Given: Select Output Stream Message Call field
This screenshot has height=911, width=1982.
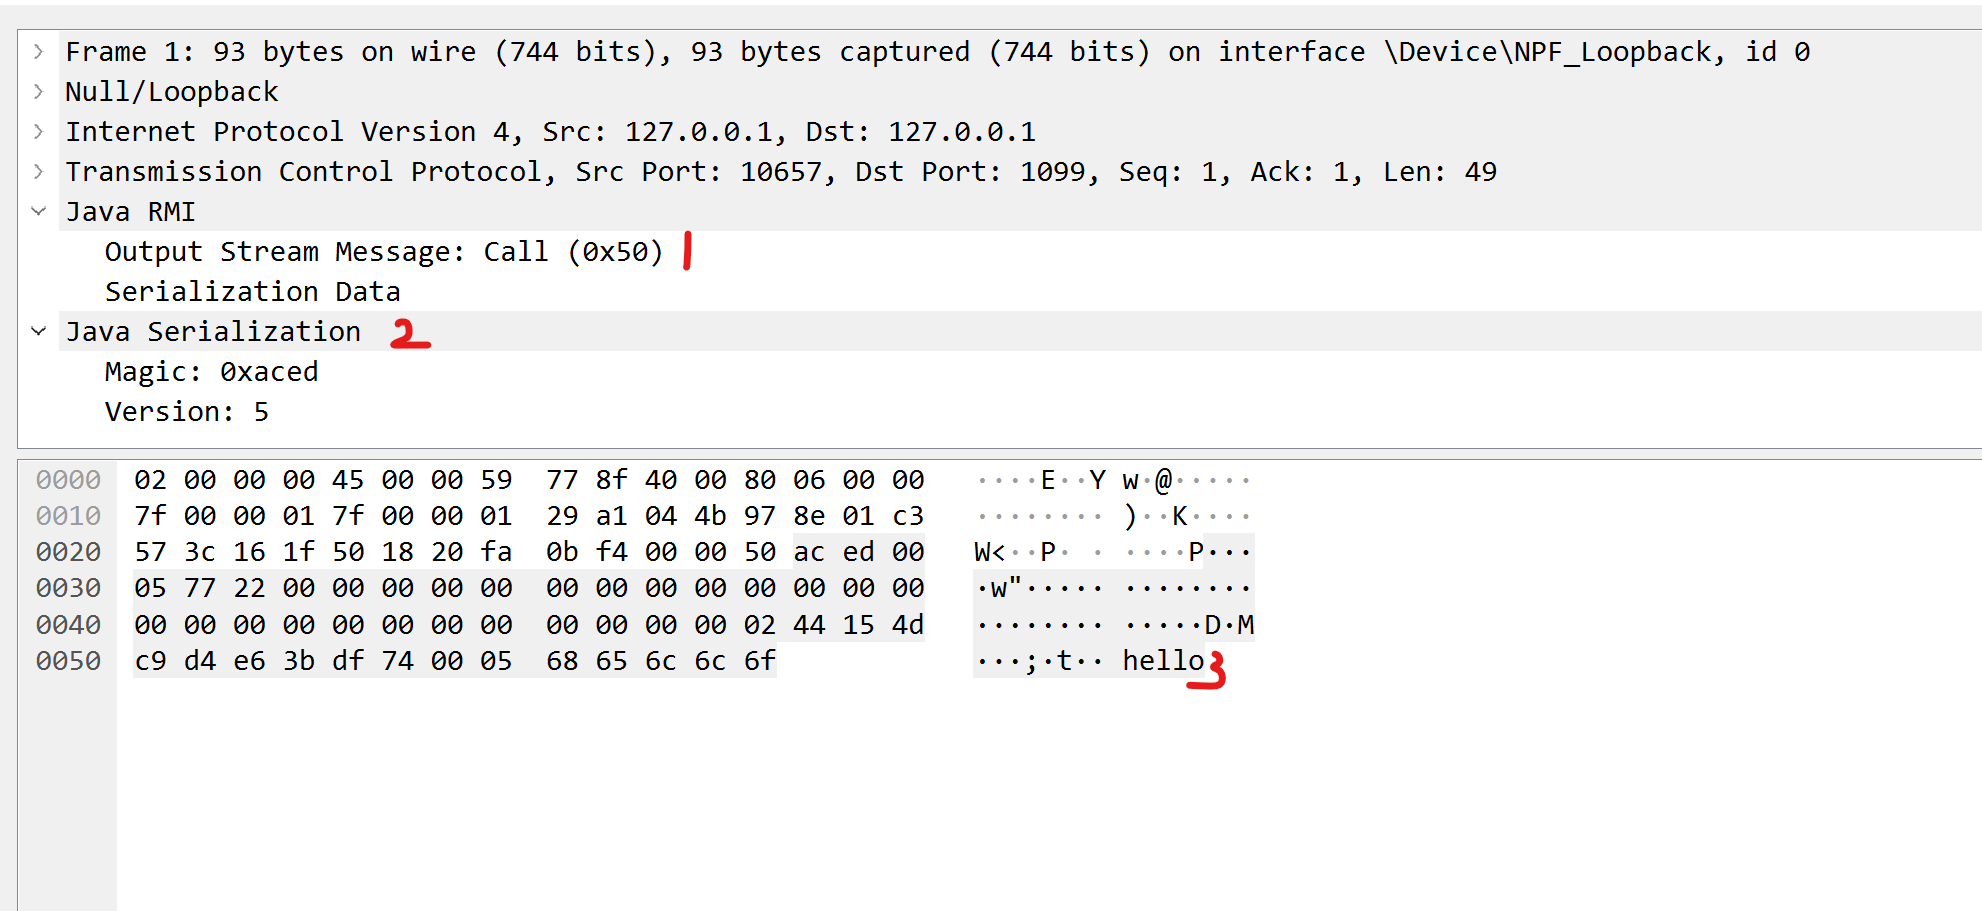Looking at the screenshot, I should coord(383,252).
